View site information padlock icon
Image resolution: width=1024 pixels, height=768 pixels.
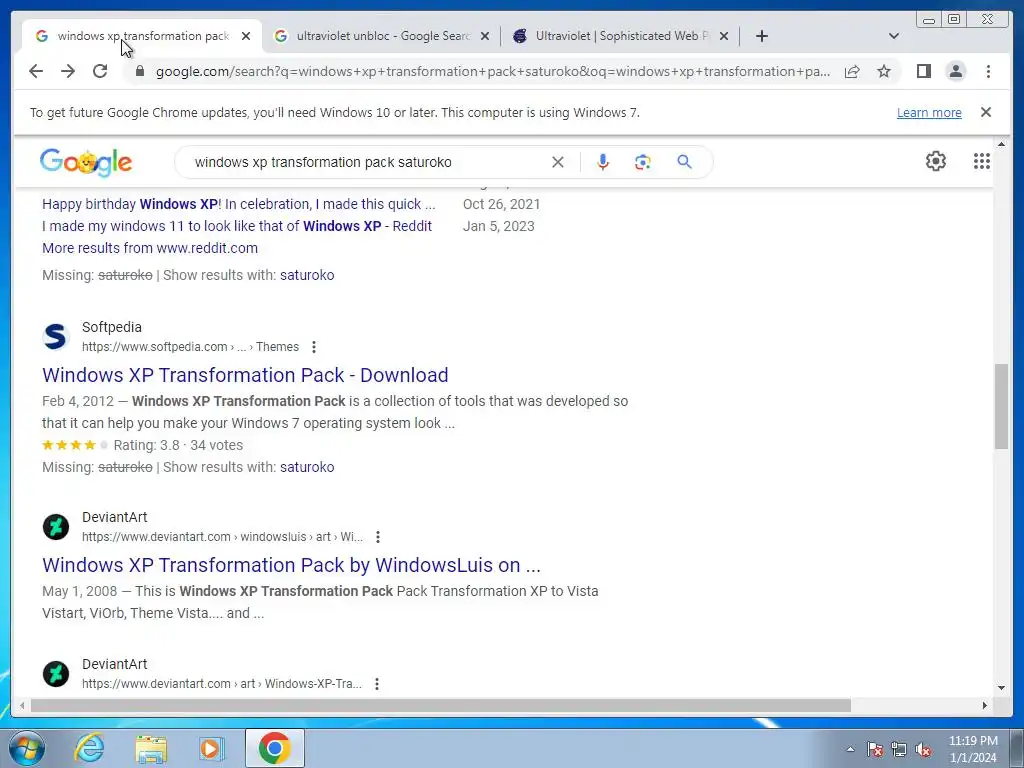pos(139,71)
